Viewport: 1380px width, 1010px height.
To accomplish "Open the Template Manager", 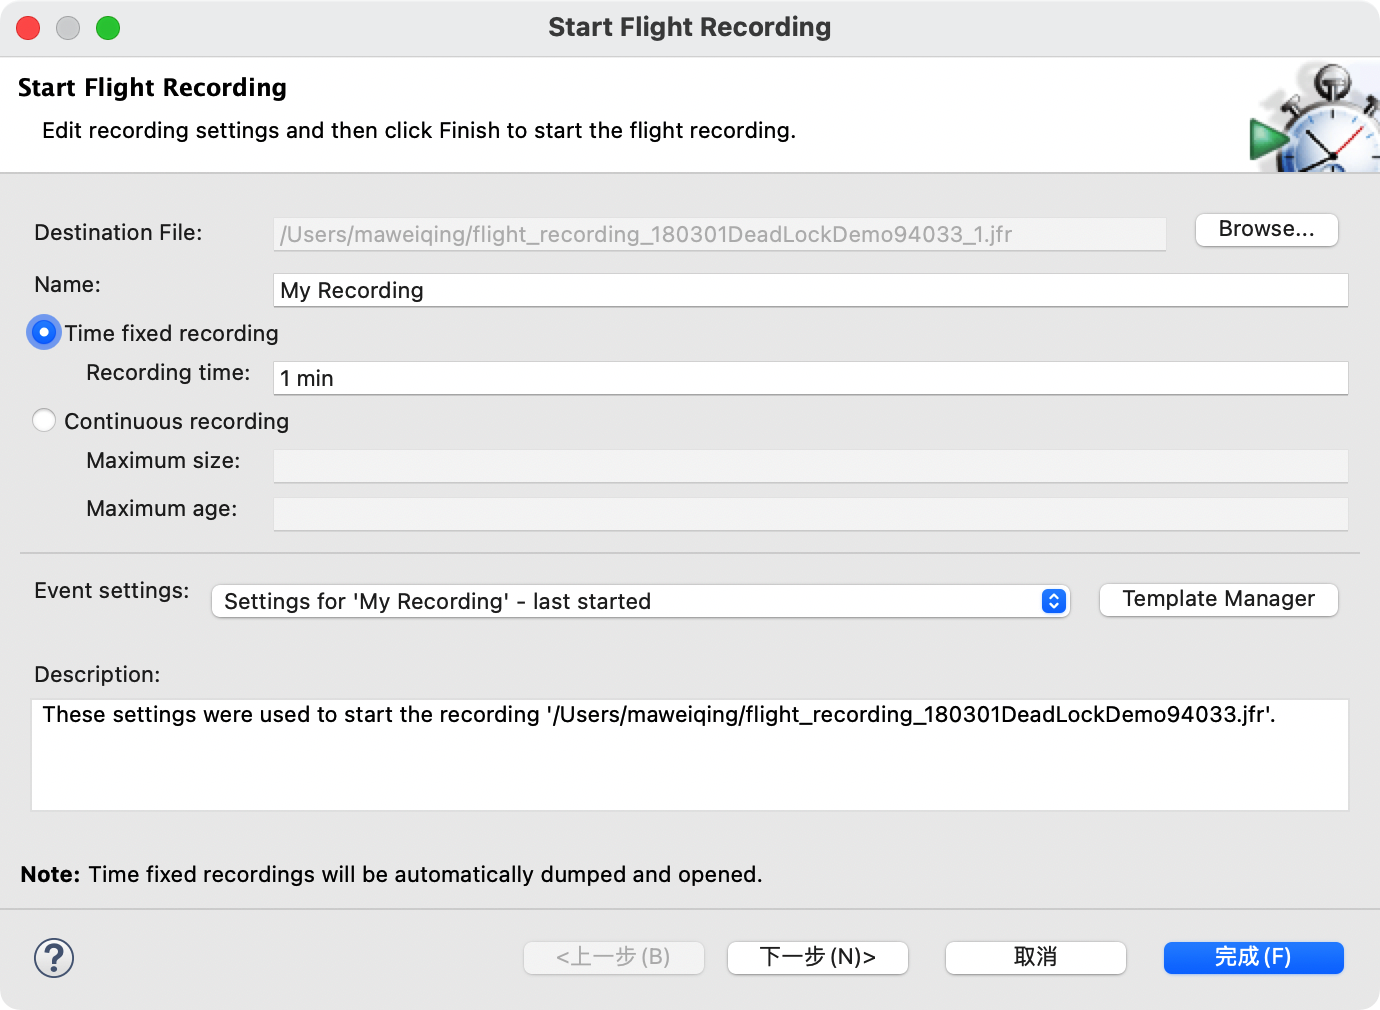I will (1218, 599).
